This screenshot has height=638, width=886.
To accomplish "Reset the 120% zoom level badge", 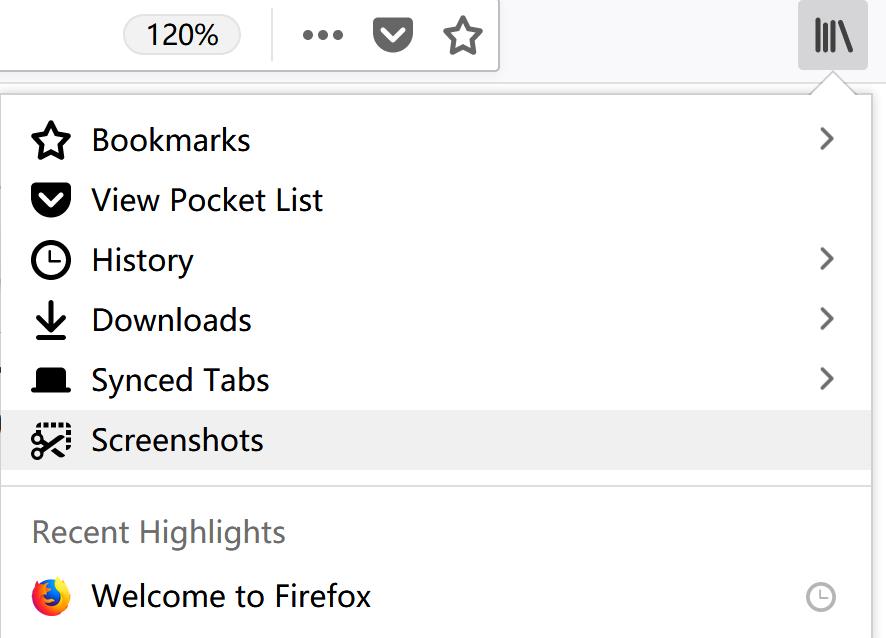I will click(182, 36).
